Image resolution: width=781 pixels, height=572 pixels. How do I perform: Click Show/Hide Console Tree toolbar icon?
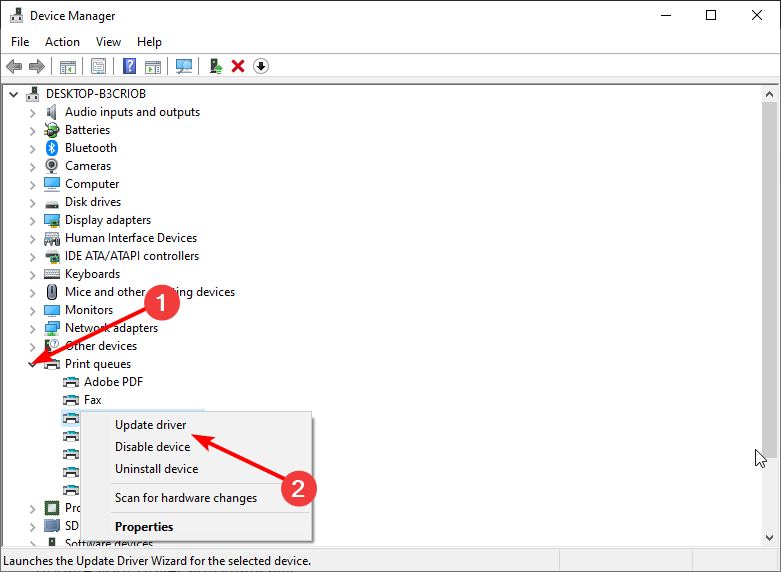(x=68, y=66)
